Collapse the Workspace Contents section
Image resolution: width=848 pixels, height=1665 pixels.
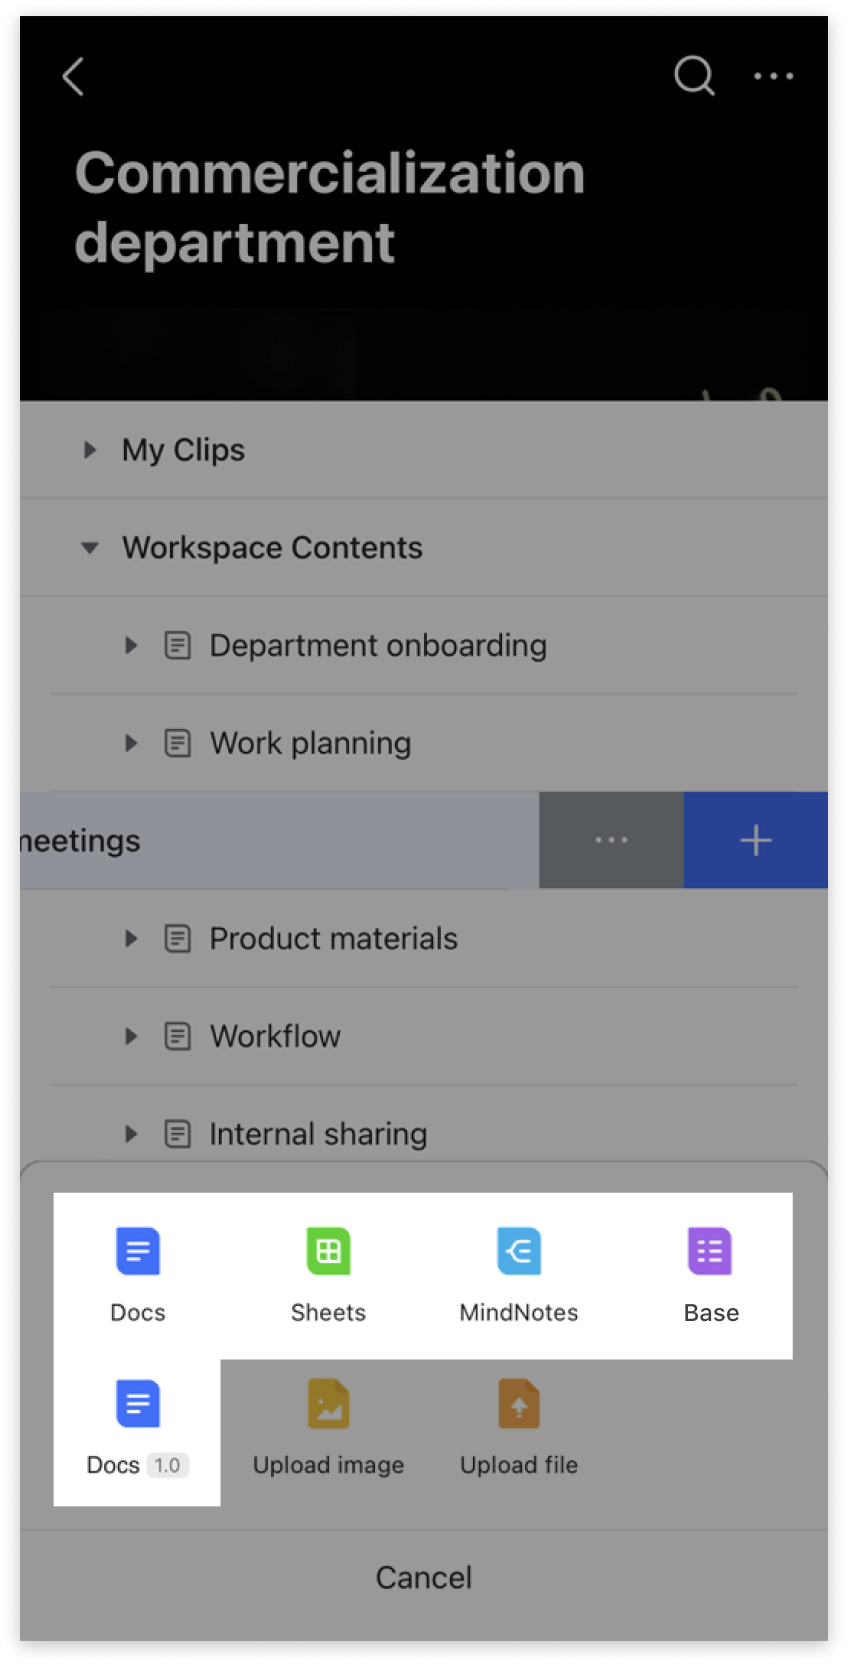pyautogui.click(x=90, y=548)
